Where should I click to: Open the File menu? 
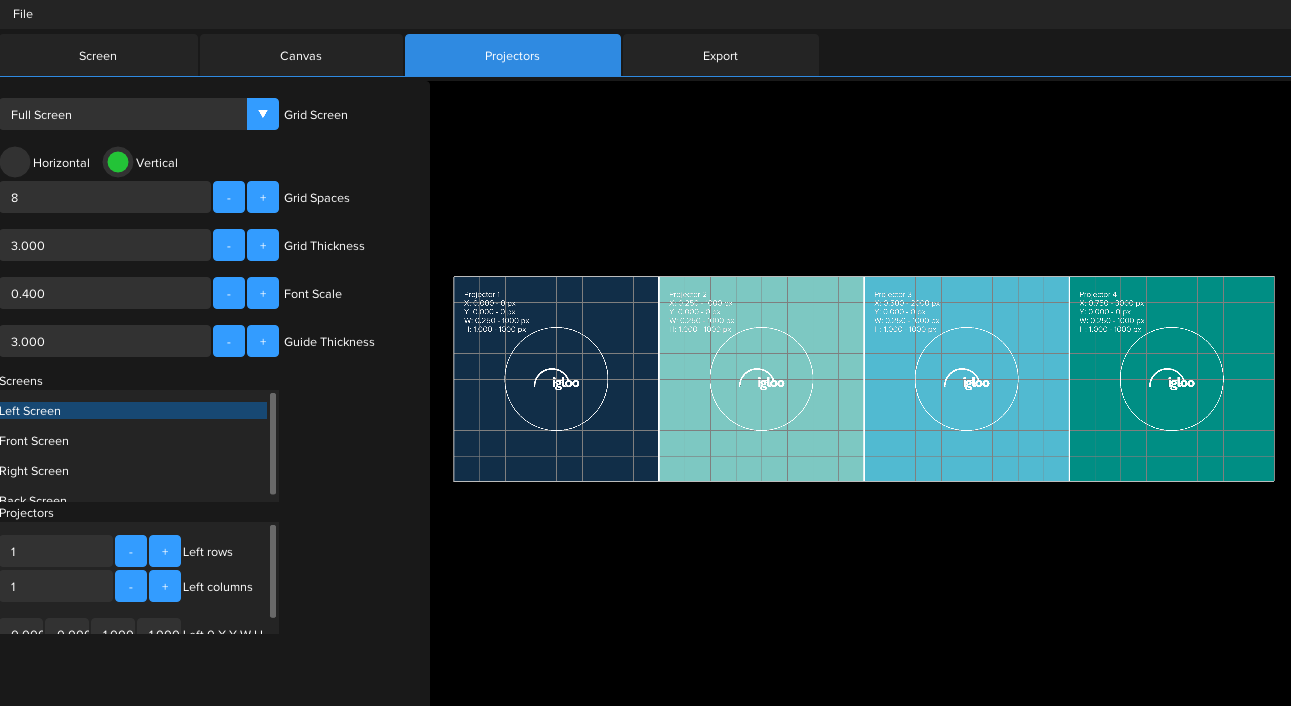(23, 14)
